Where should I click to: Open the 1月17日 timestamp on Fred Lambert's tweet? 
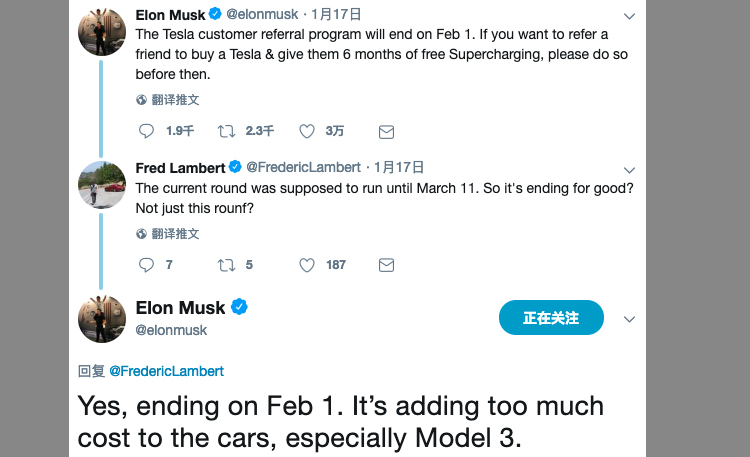click(x=399, y=167)
